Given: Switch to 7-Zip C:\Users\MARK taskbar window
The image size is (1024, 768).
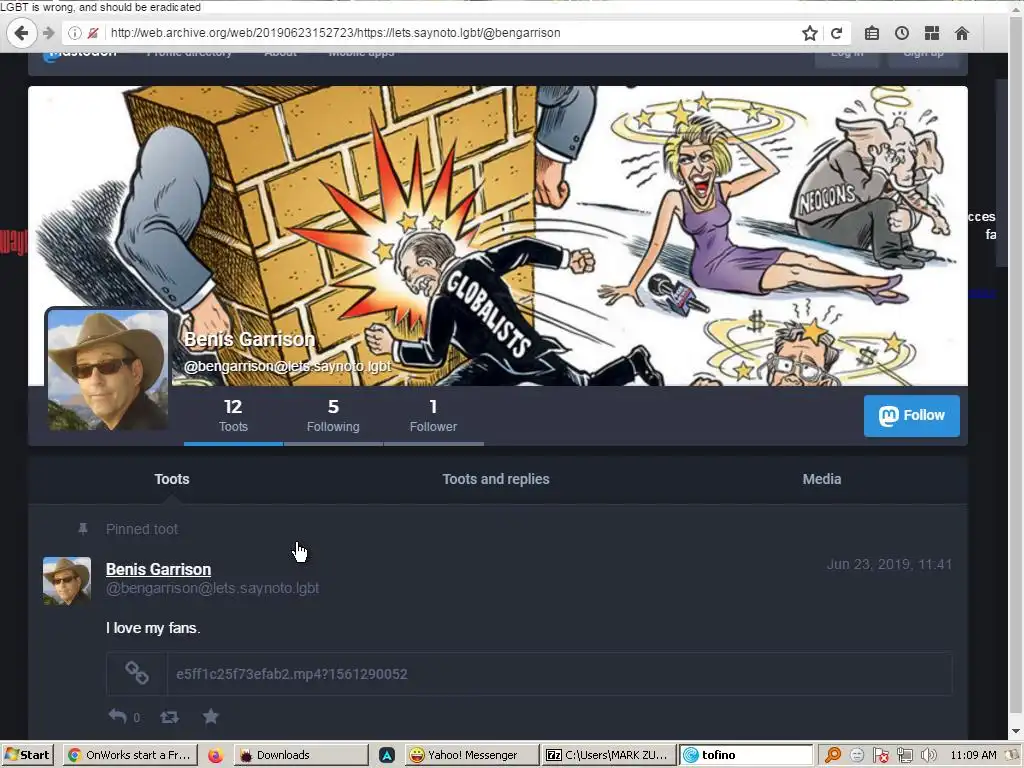Looking at the screenshot, I should tap(609, 755).
